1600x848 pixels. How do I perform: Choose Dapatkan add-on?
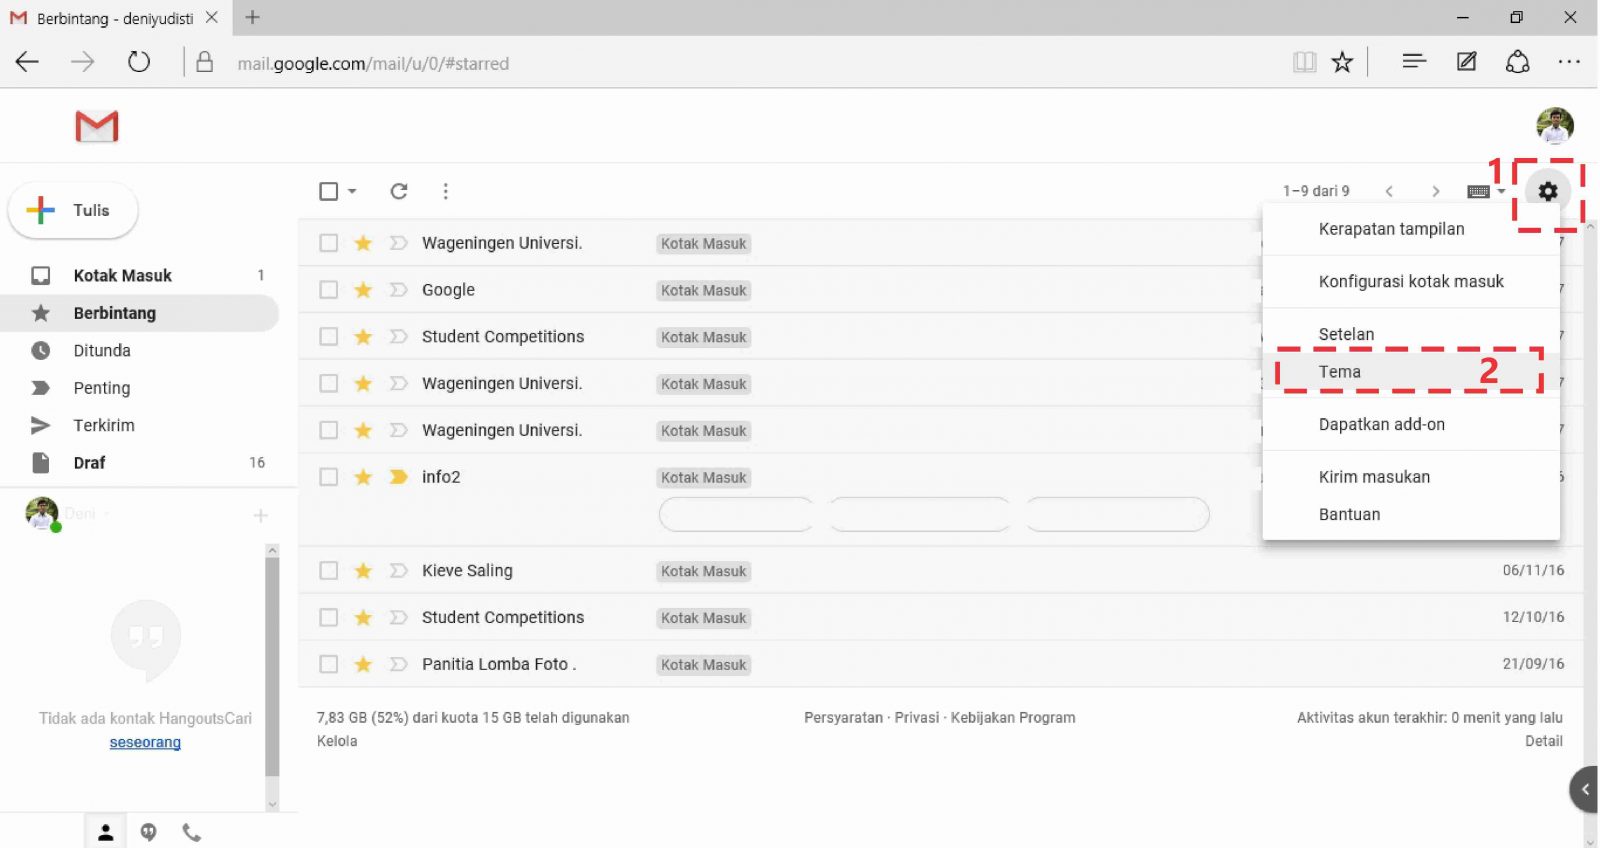1411,425
